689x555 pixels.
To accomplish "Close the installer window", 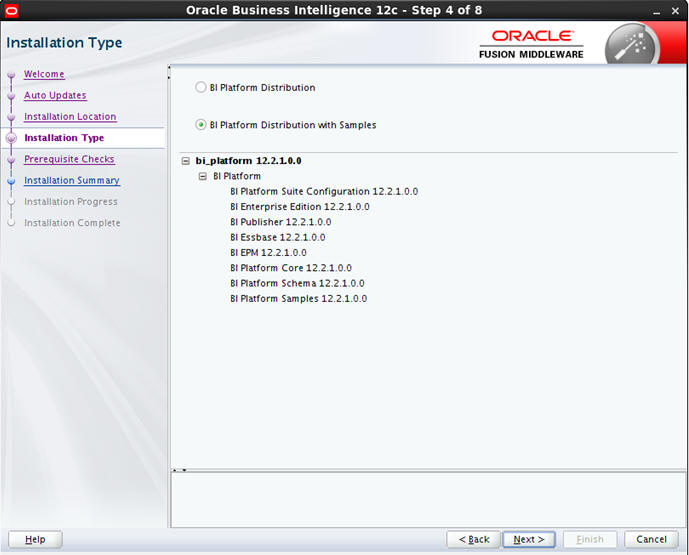I will point(675,11).
